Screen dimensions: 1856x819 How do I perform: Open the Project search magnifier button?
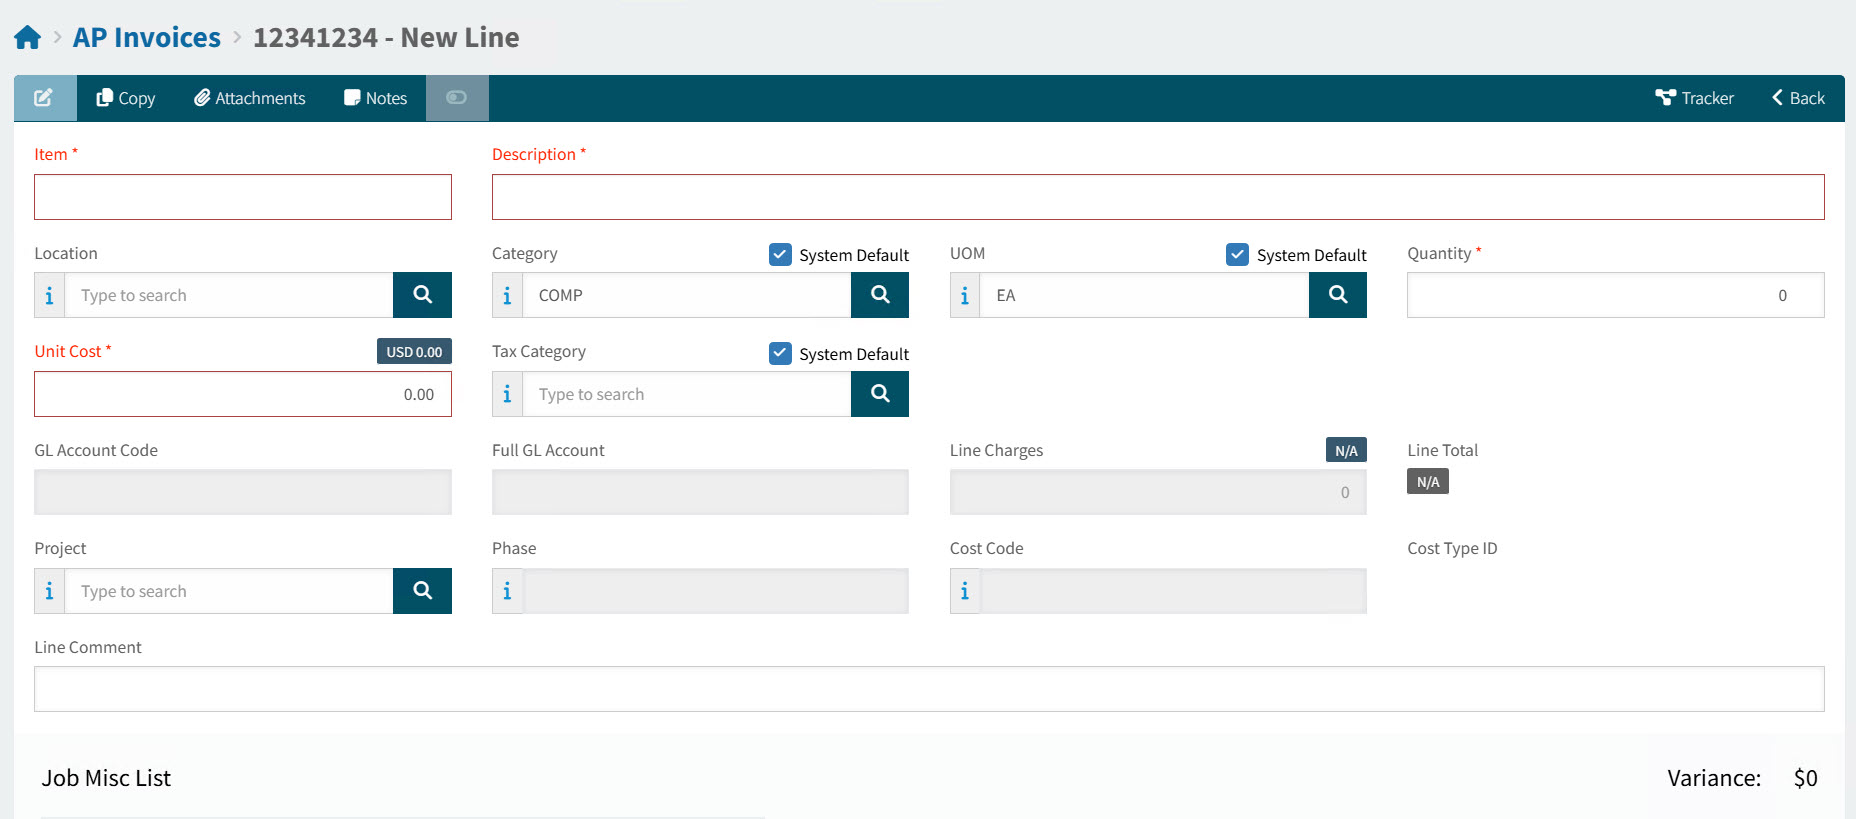422,591
